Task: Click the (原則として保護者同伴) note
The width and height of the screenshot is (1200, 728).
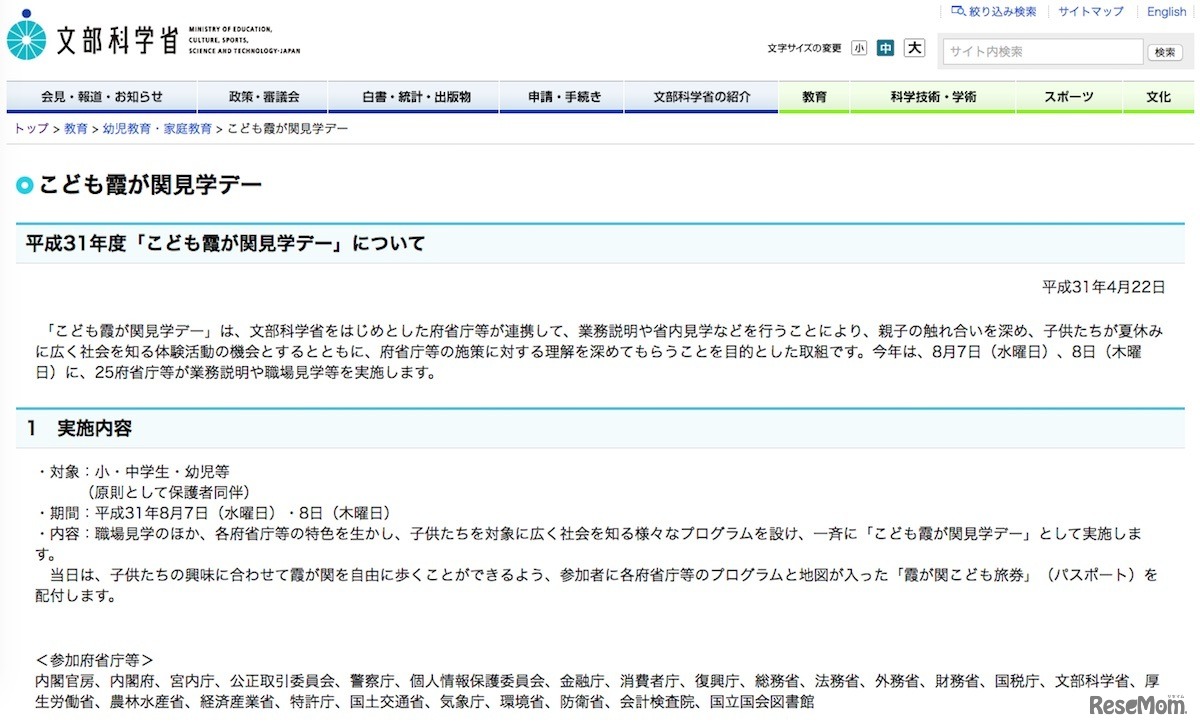Action: (x=167, y=492)
